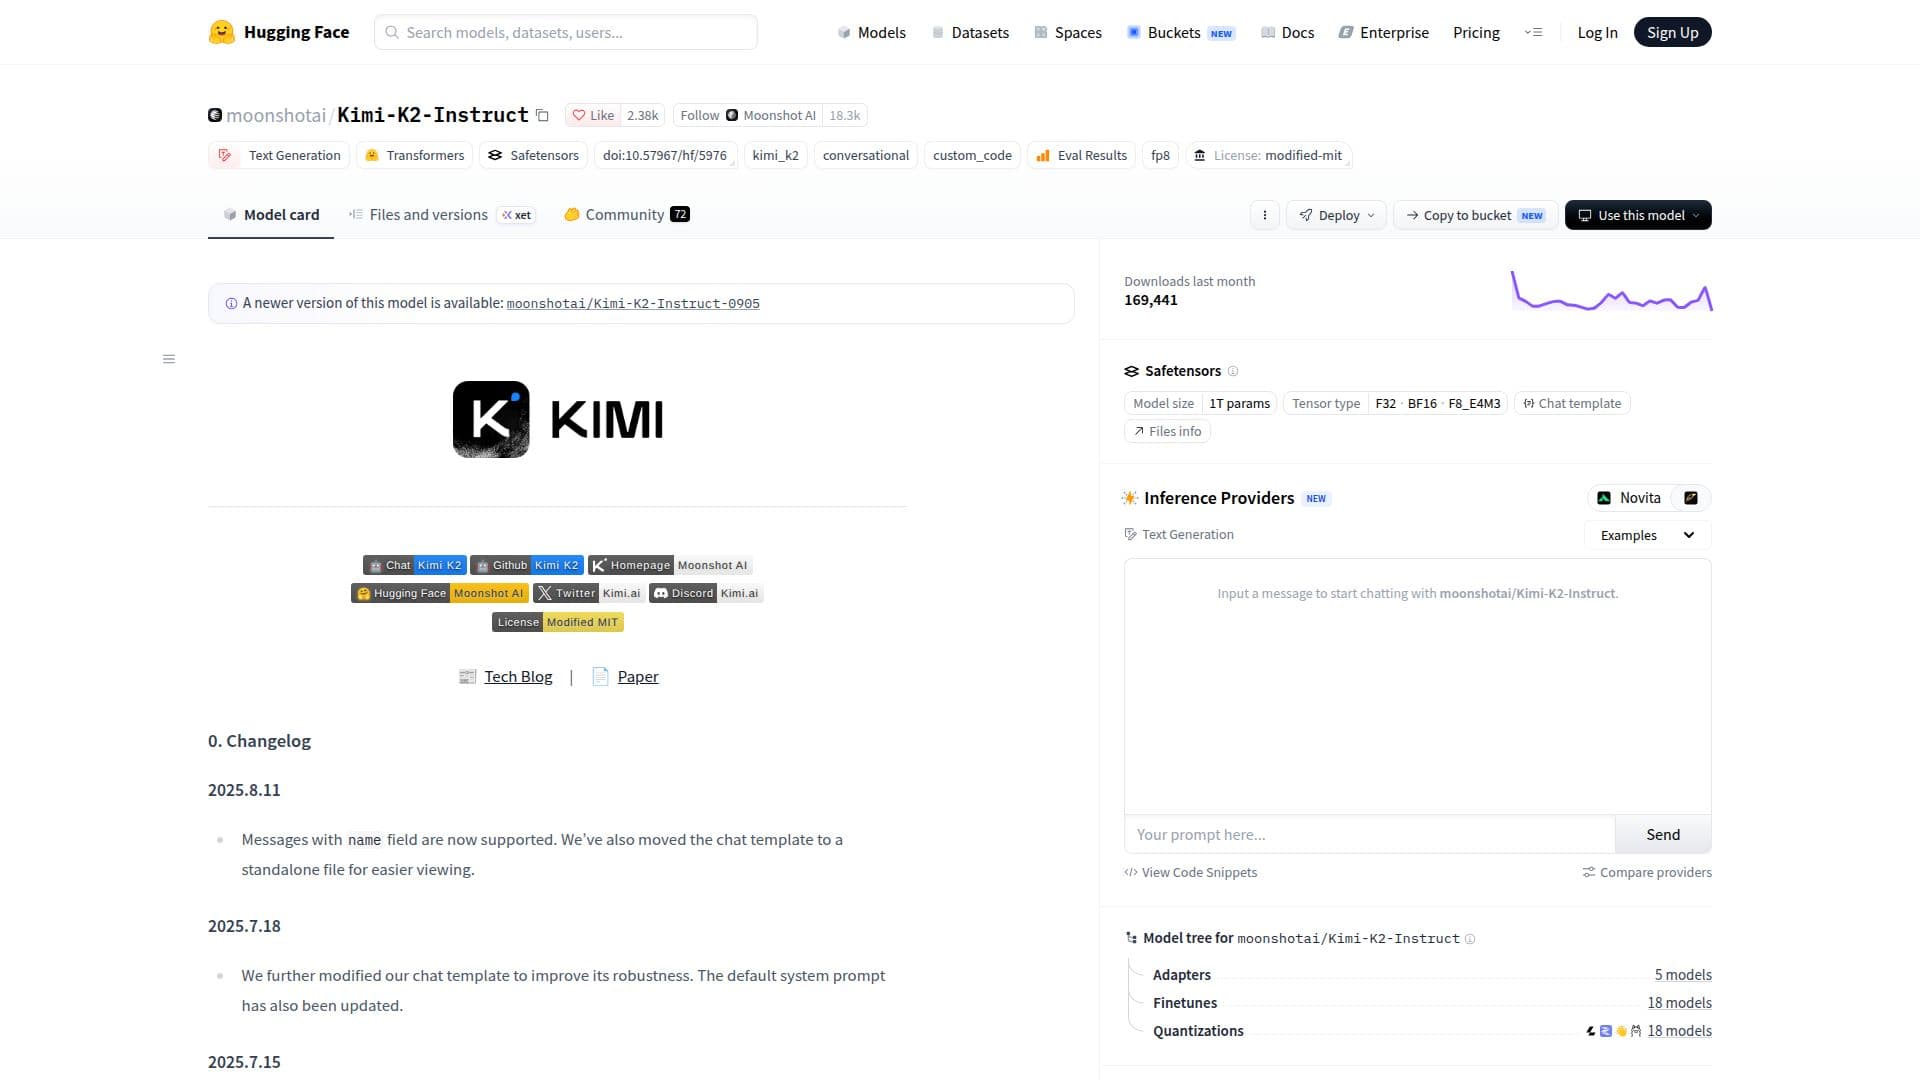The width and height of the screenshot is (1920, 1080).
Task: Open the Files info link
Action: [1167, 431]
